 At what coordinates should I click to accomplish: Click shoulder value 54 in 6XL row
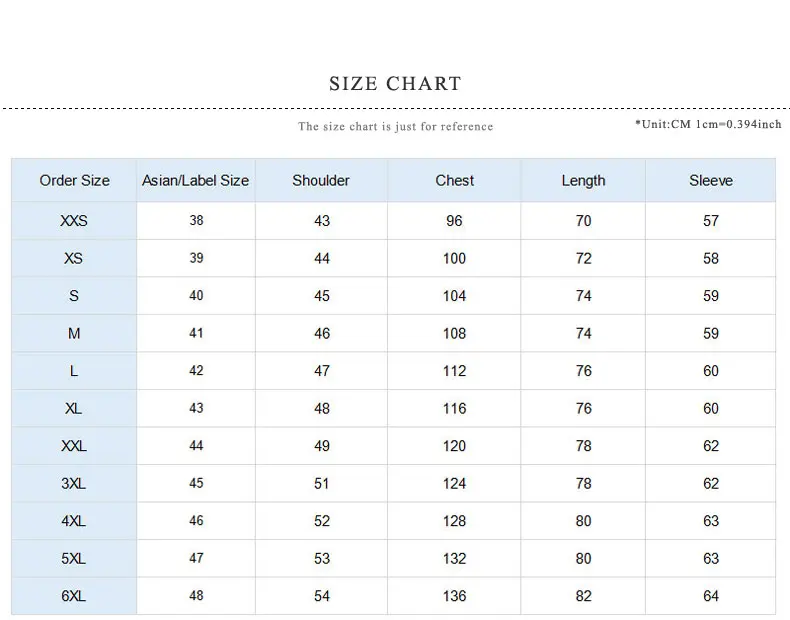322,596
